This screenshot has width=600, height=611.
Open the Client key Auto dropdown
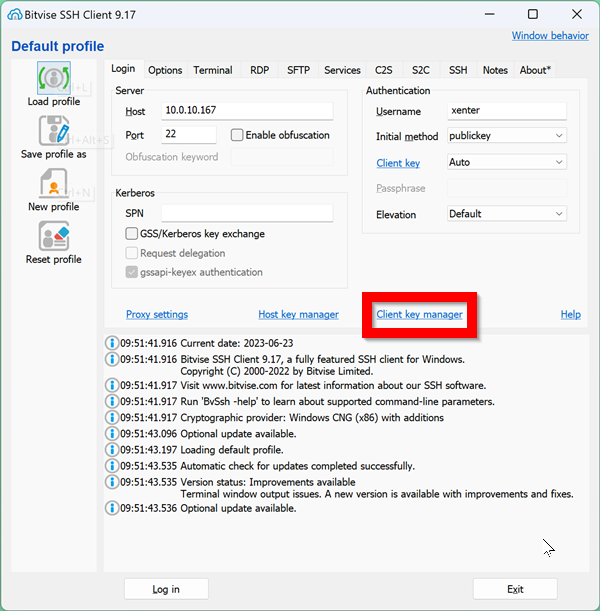506,162
